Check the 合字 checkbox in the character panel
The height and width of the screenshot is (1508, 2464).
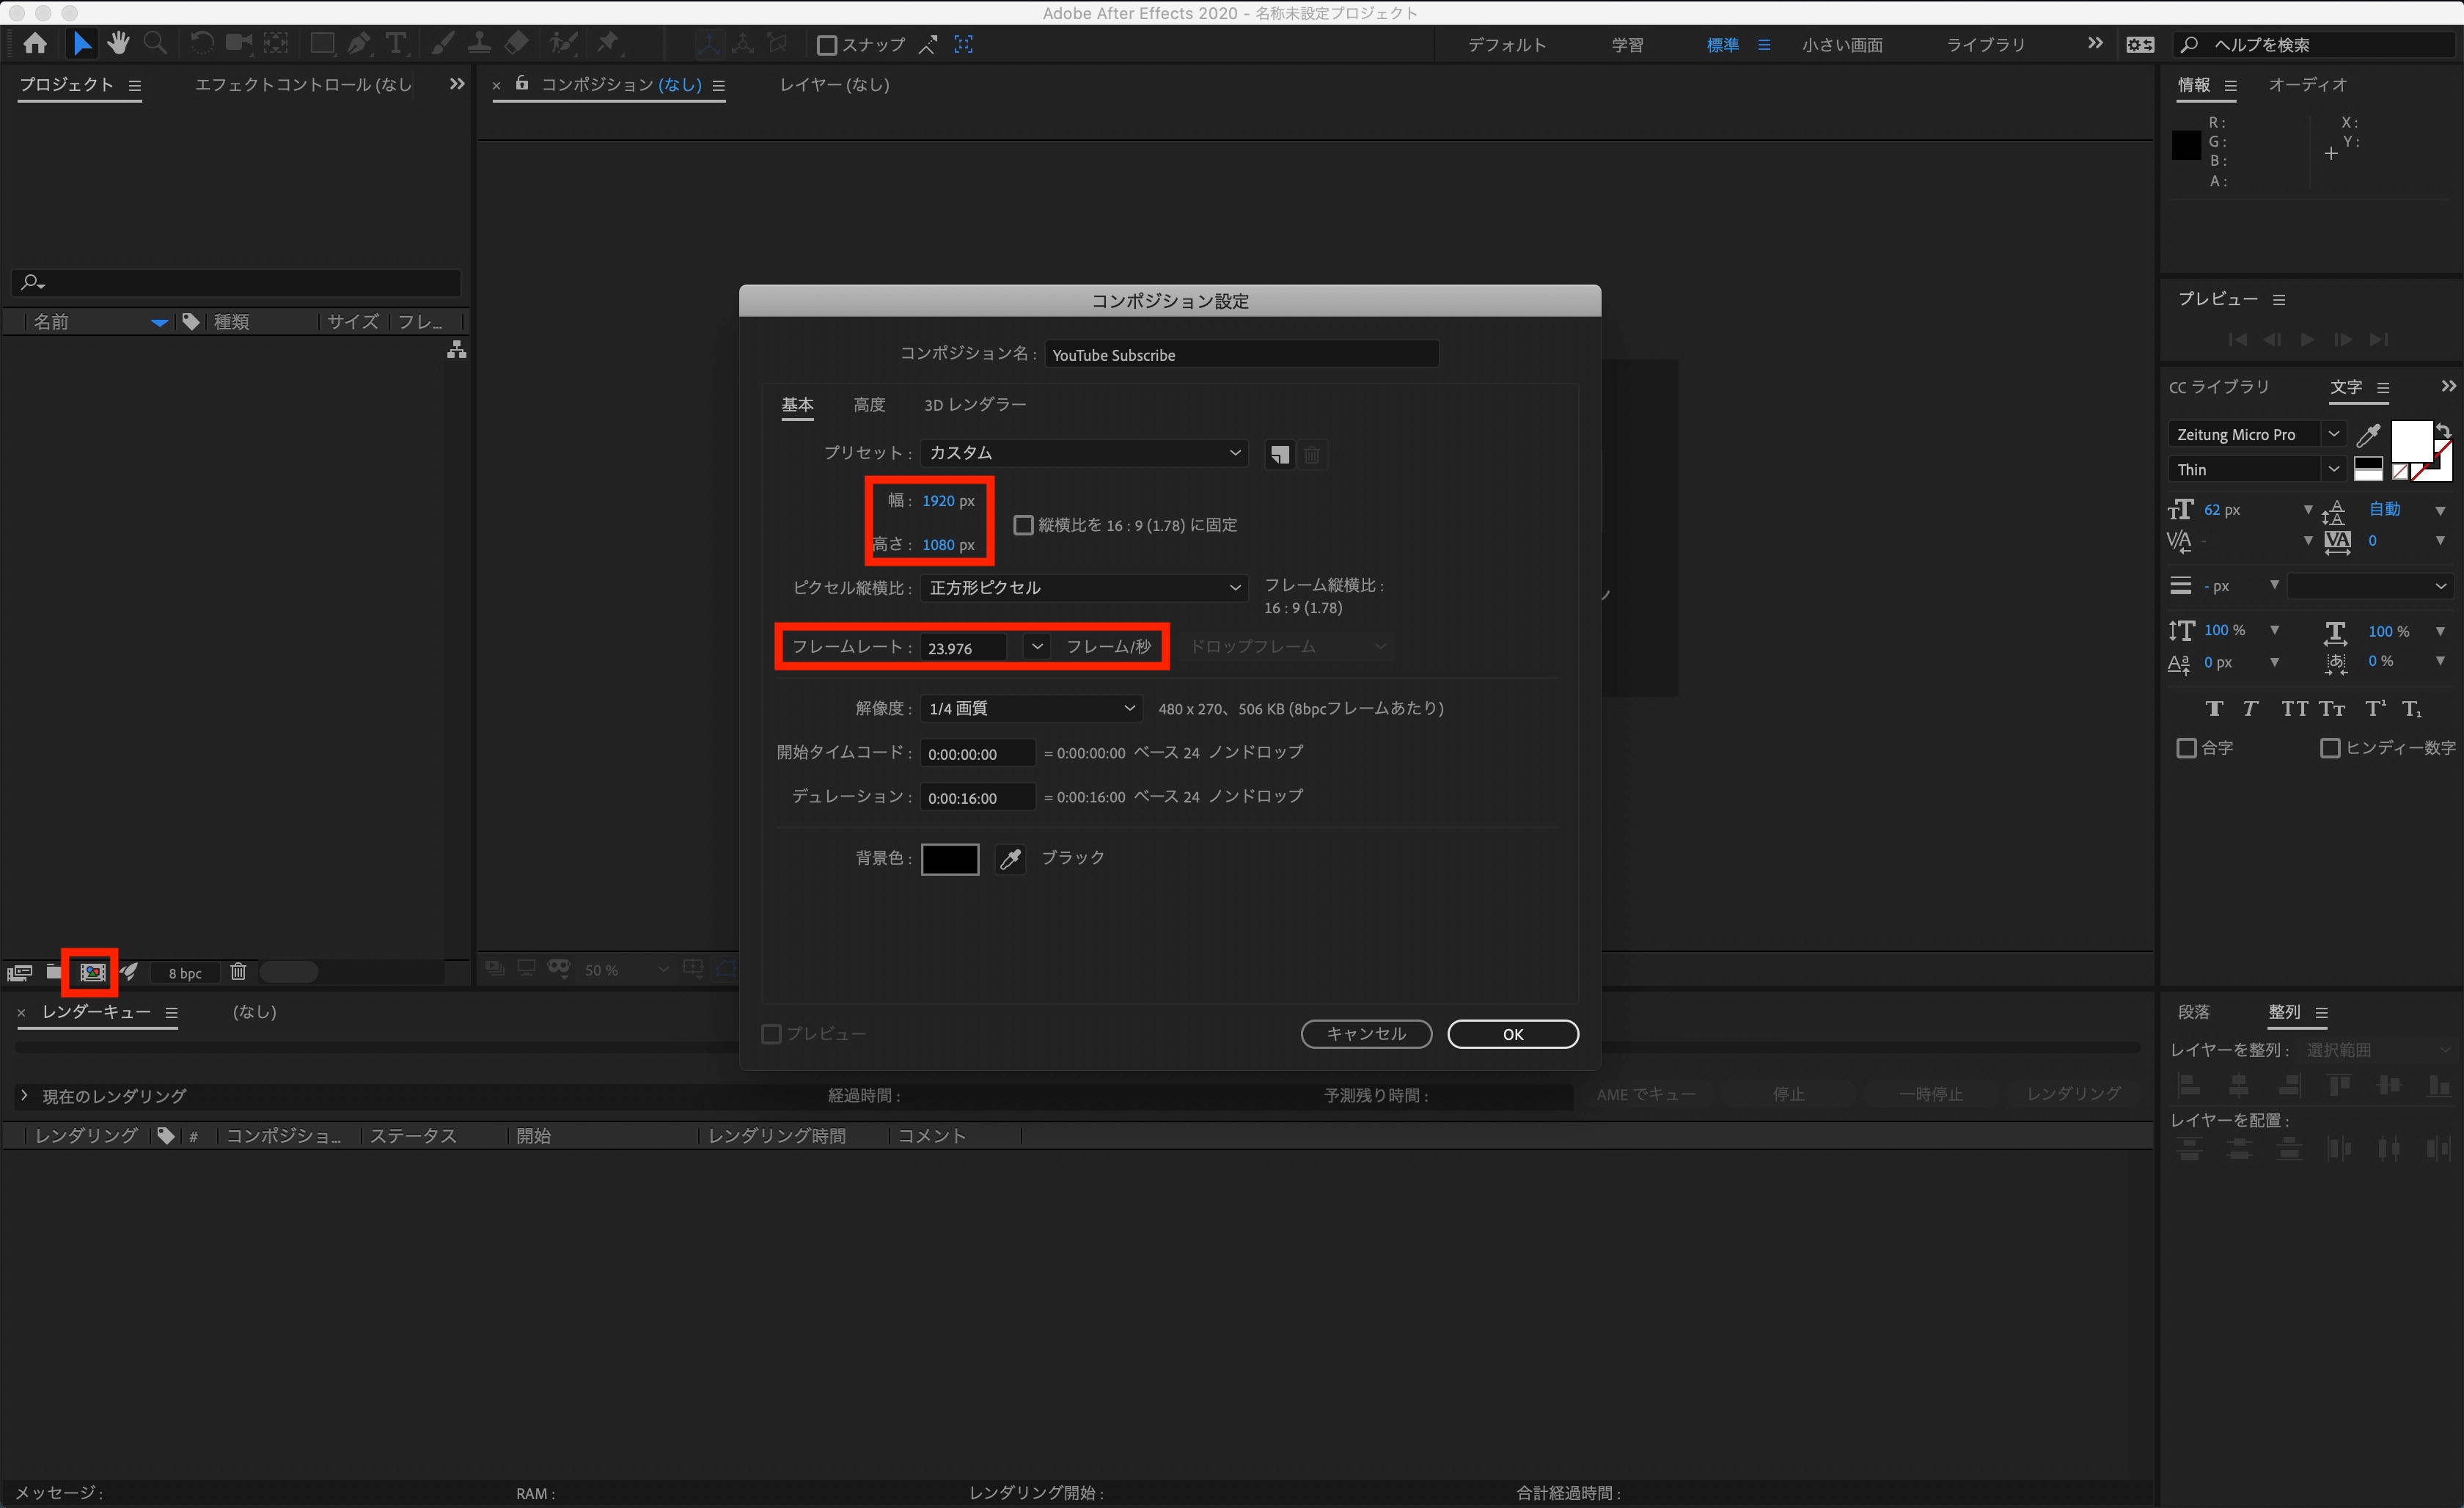(2186, 748)
